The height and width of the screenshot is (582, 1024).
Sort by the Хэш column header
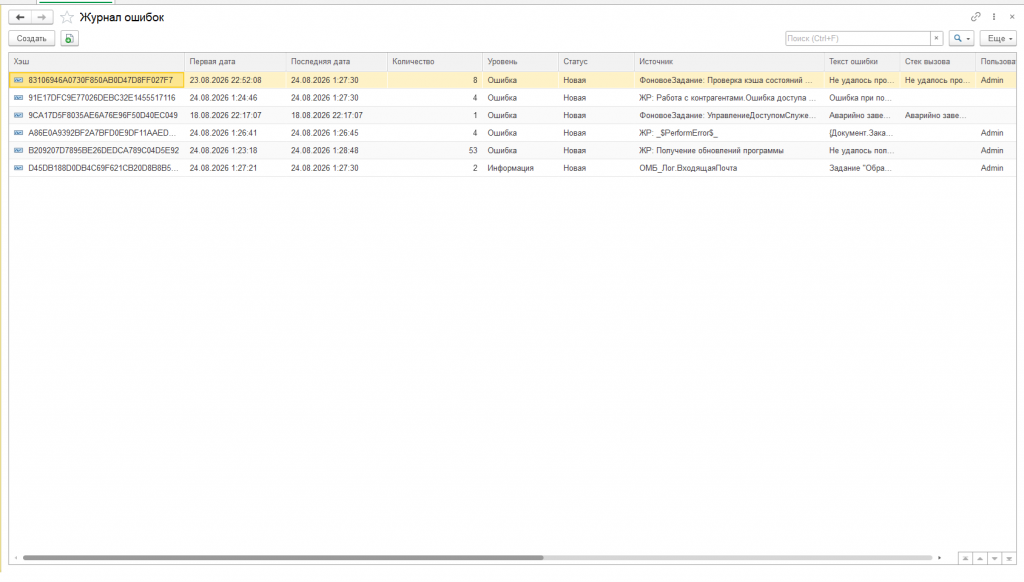[97, 61]
